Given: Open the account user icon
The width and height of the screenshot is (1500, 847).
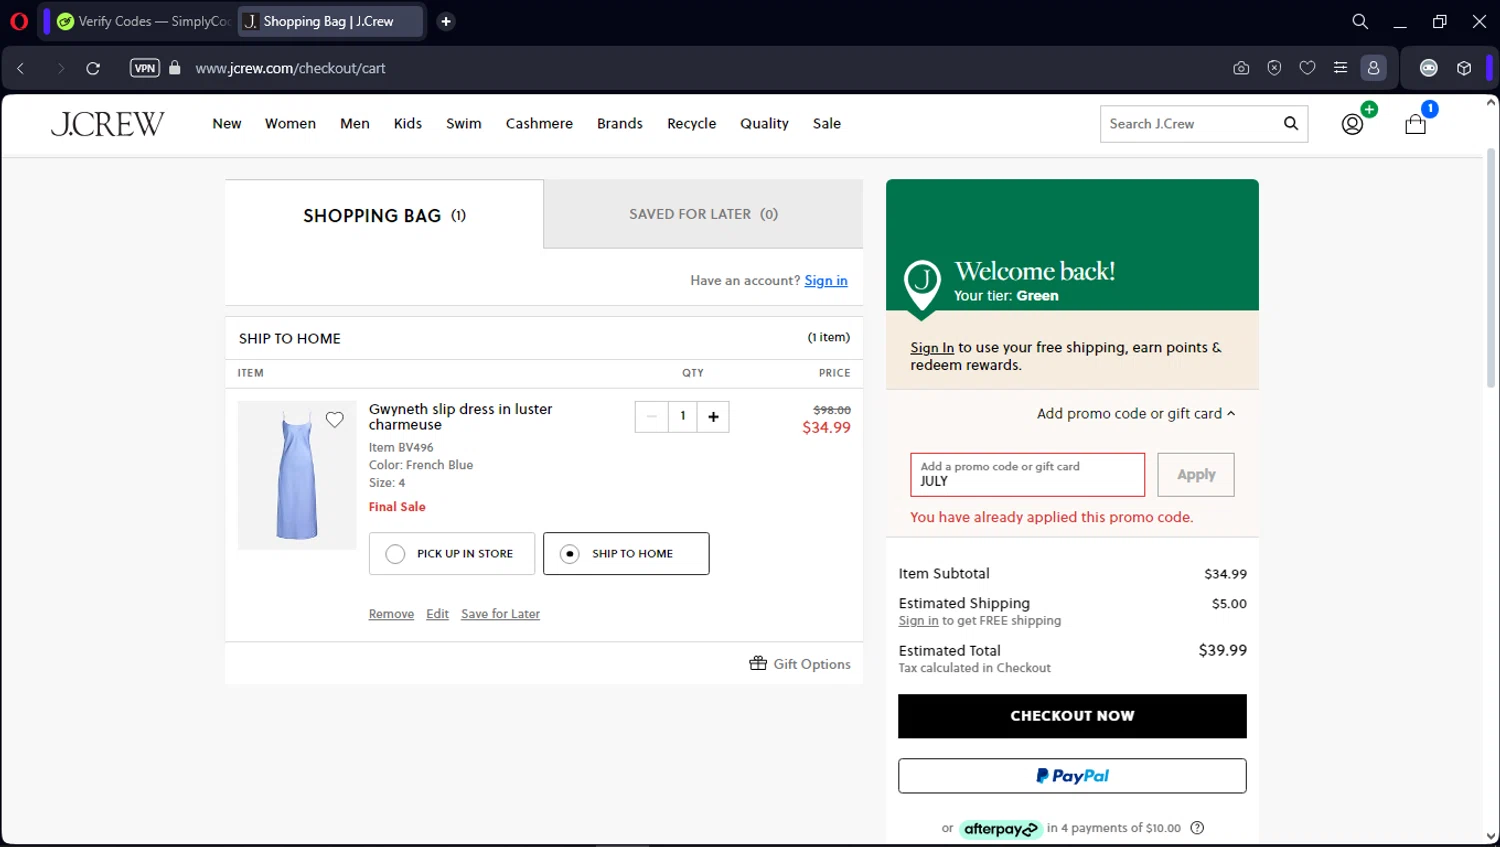Looking at the screenshot, I should tap(1352, 124).
